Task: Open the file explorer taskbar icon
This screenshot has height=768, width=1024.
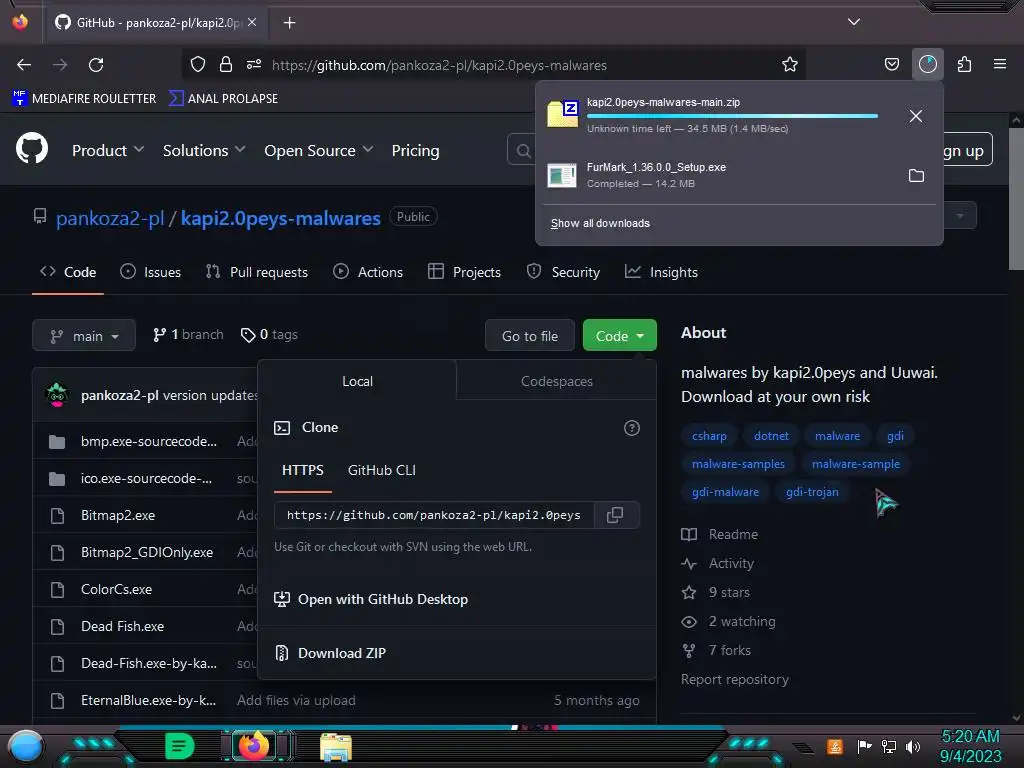Action: click(336, 747)
